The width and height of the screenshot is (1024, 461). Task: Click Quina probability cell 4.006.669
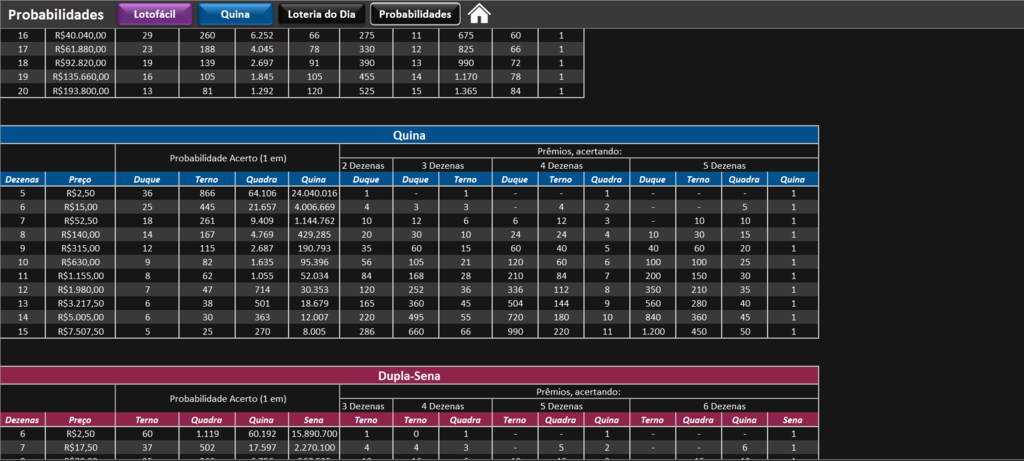pyautogui.click(x=314, y=207)
